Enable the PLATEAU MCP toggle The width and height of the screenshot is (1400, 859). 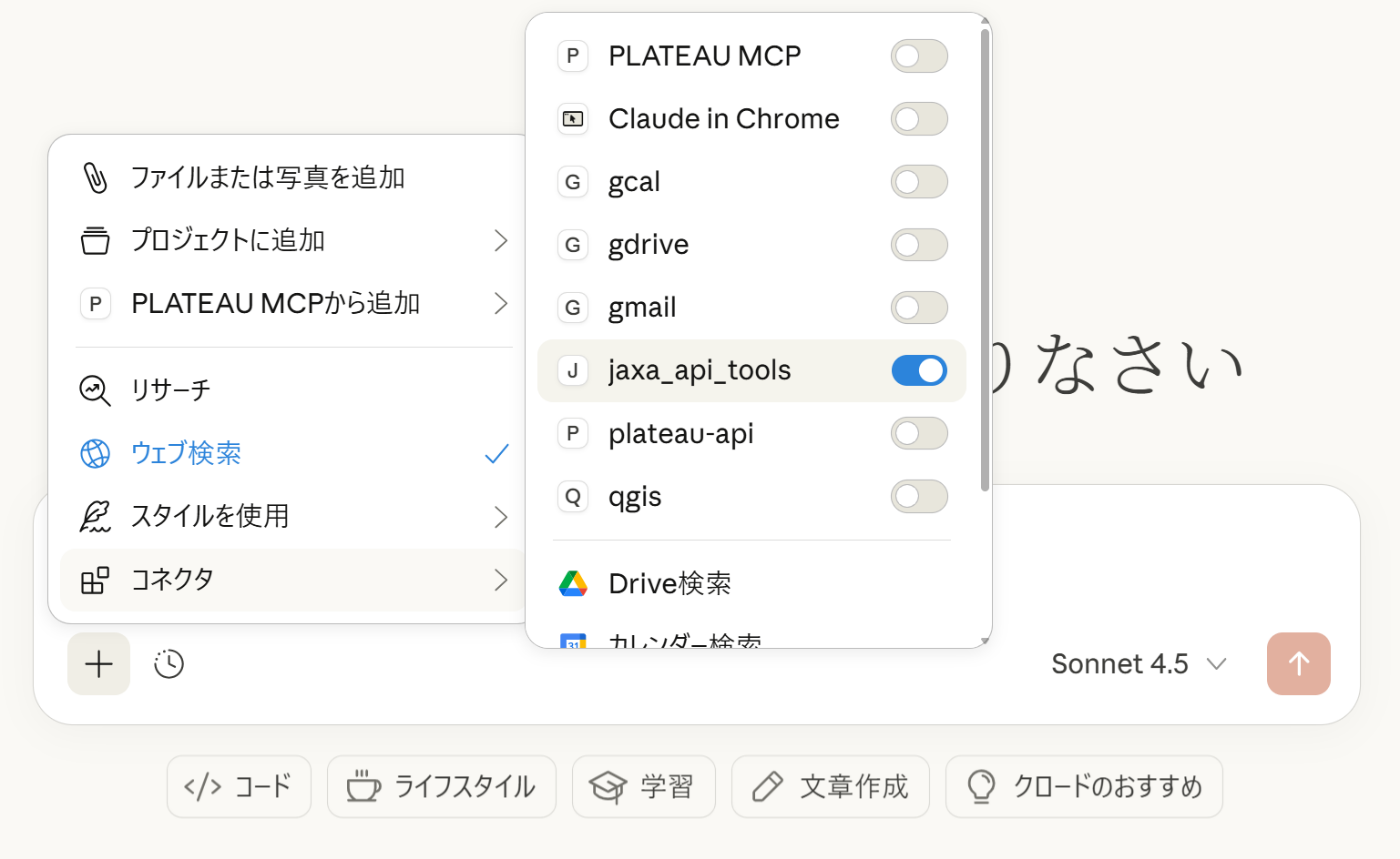coord(919,56)
